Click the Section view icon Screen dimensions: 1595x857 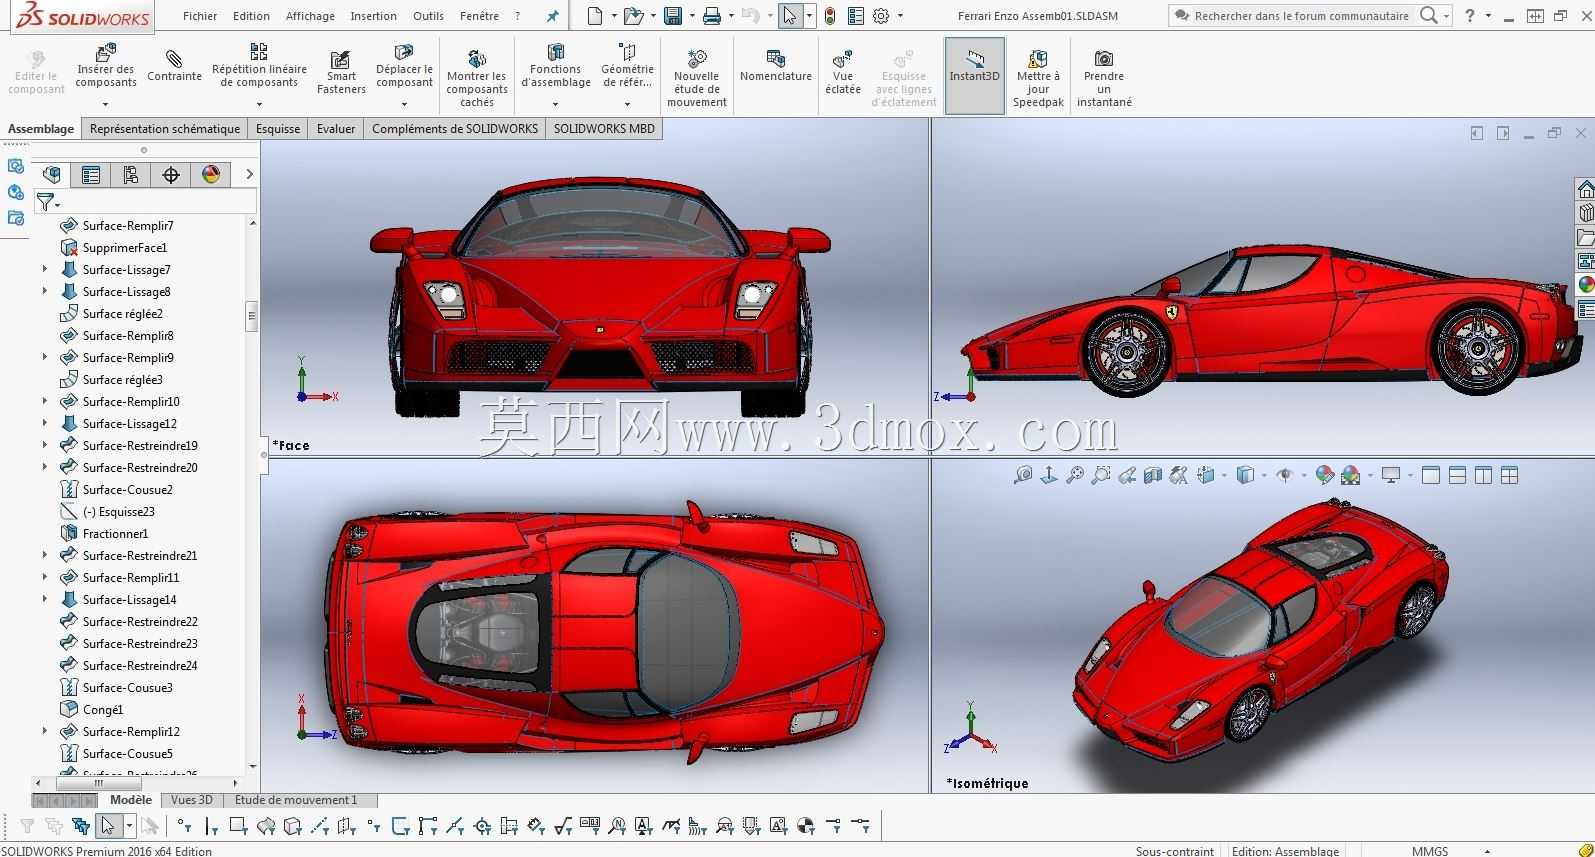[x=1153, y=476]
